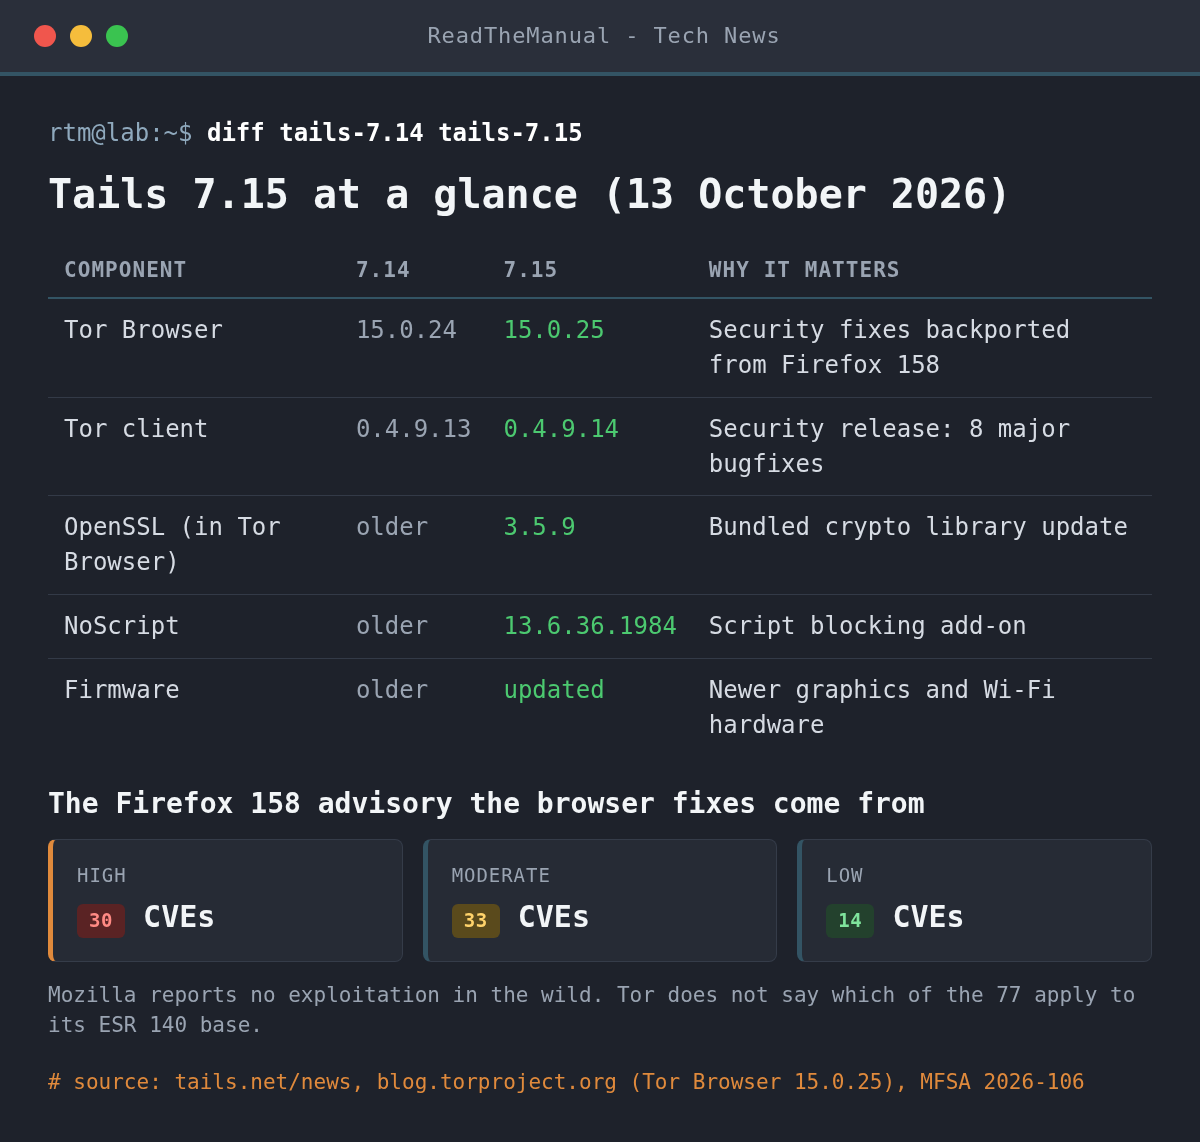Screen dimensions: 1200x1142
Task: Click the HIGH severity label
Action: (x=102, y=876)
